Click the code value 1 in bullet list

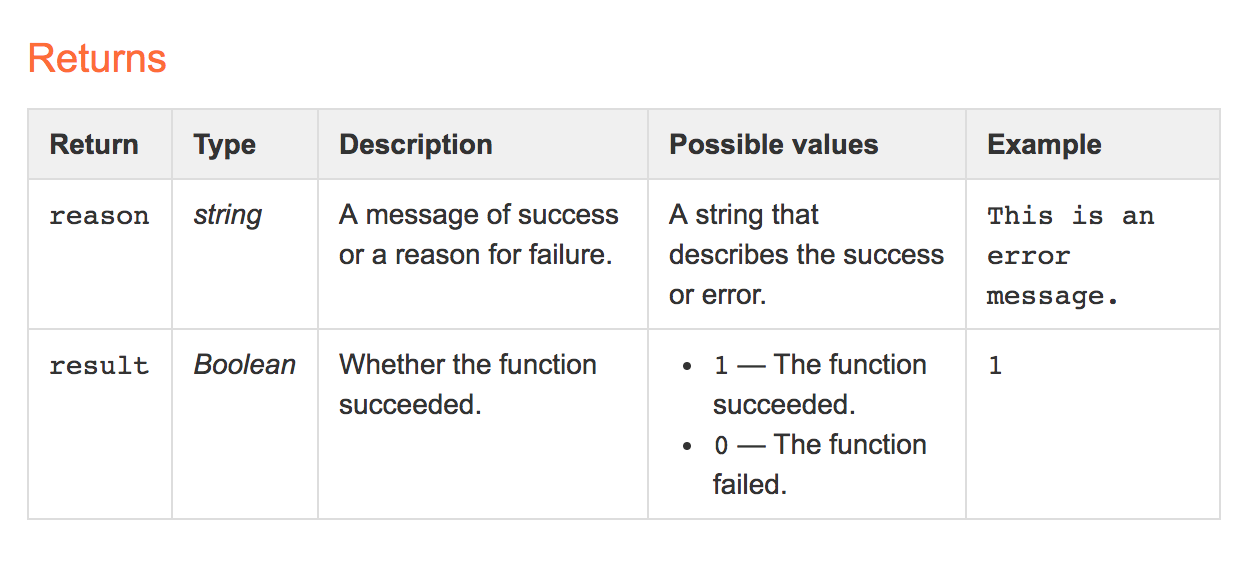click(721, 366)
